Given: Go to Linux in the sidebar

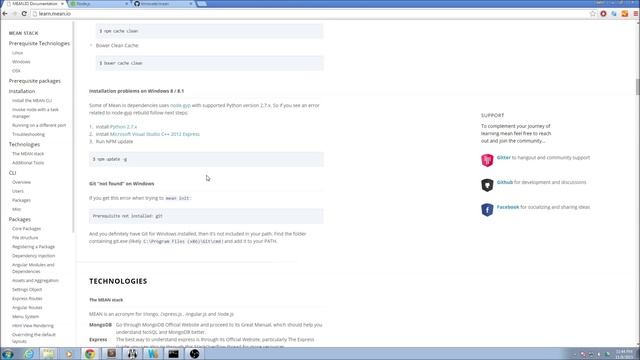Looking at the screenshot, I should 18,53.
